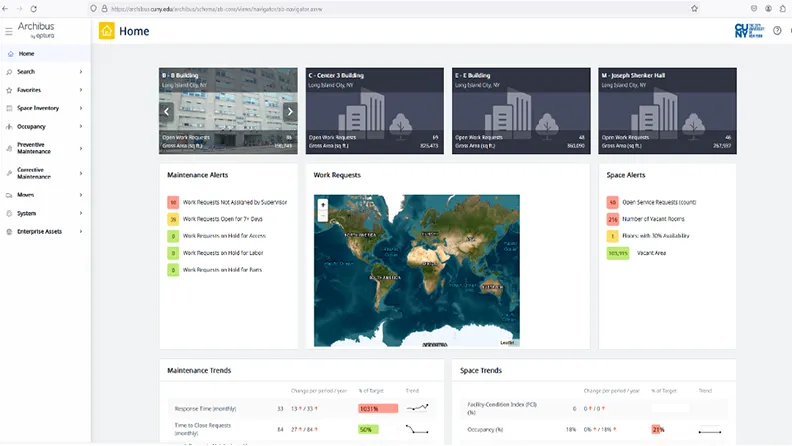Click green Vacant Area value badge

click(x=618, y=253)
